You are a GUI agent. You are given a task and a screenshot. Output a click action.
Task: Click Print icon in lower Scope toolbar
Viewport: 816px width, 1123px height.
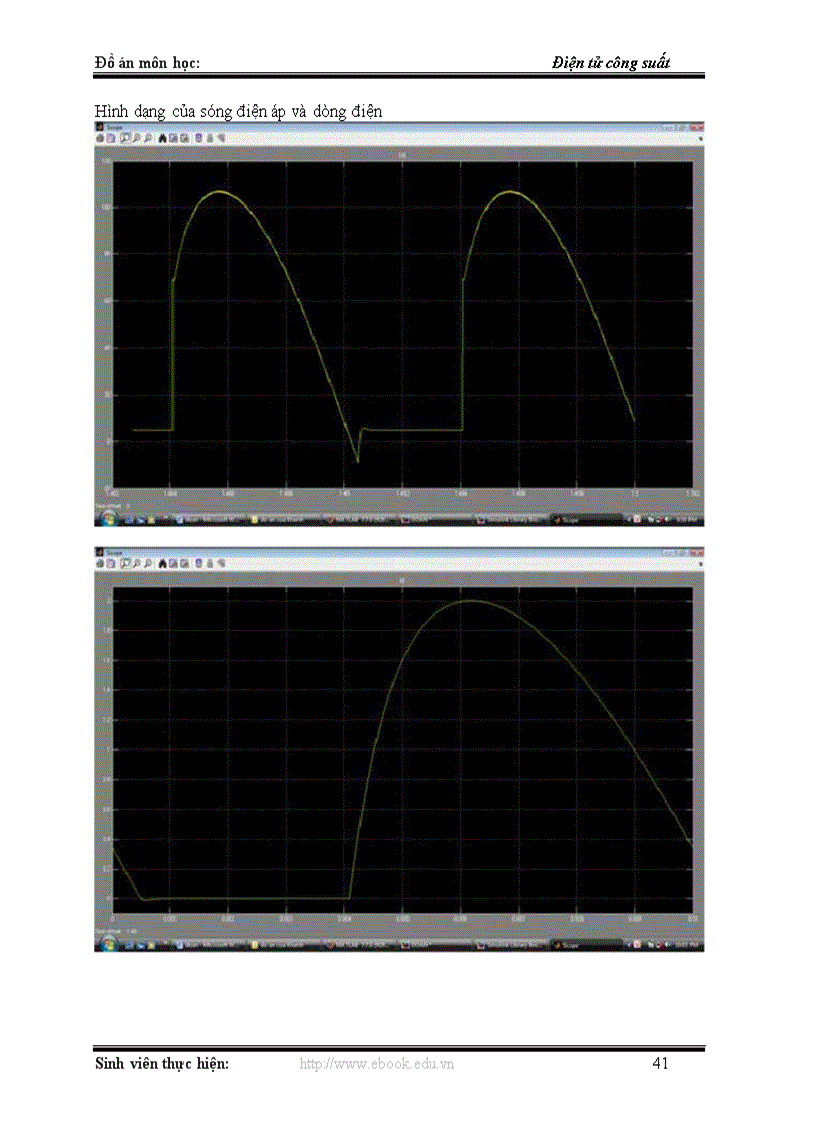click(100, 564)
